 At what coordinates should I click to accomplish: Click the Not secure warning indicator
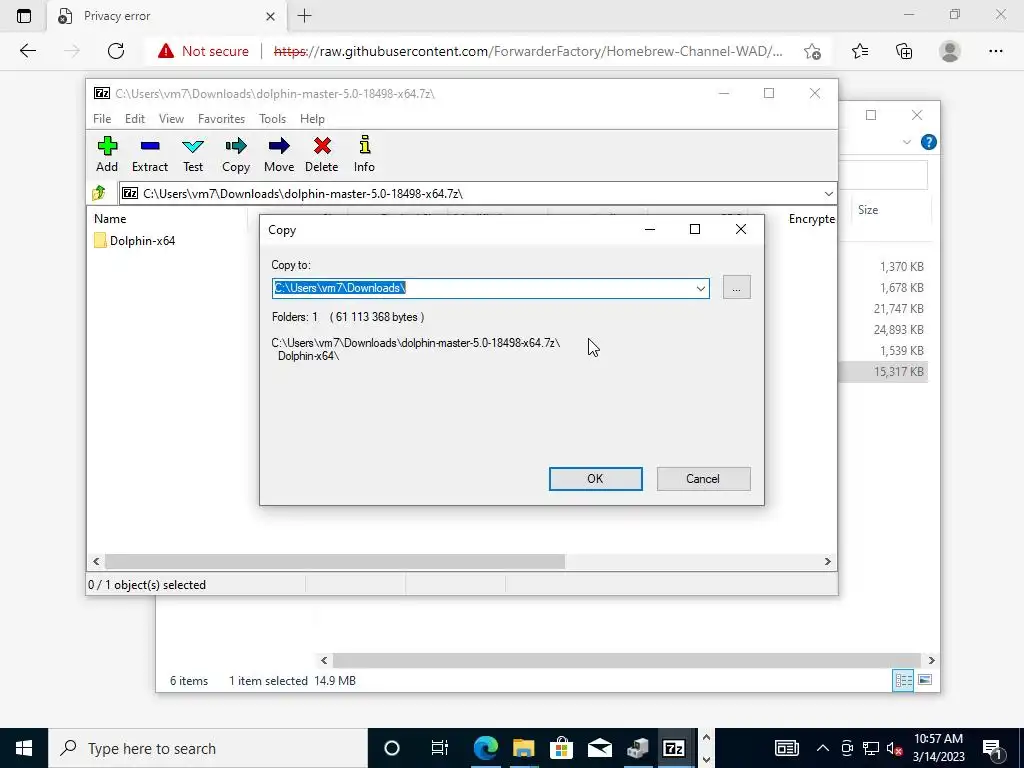[203, 51]
